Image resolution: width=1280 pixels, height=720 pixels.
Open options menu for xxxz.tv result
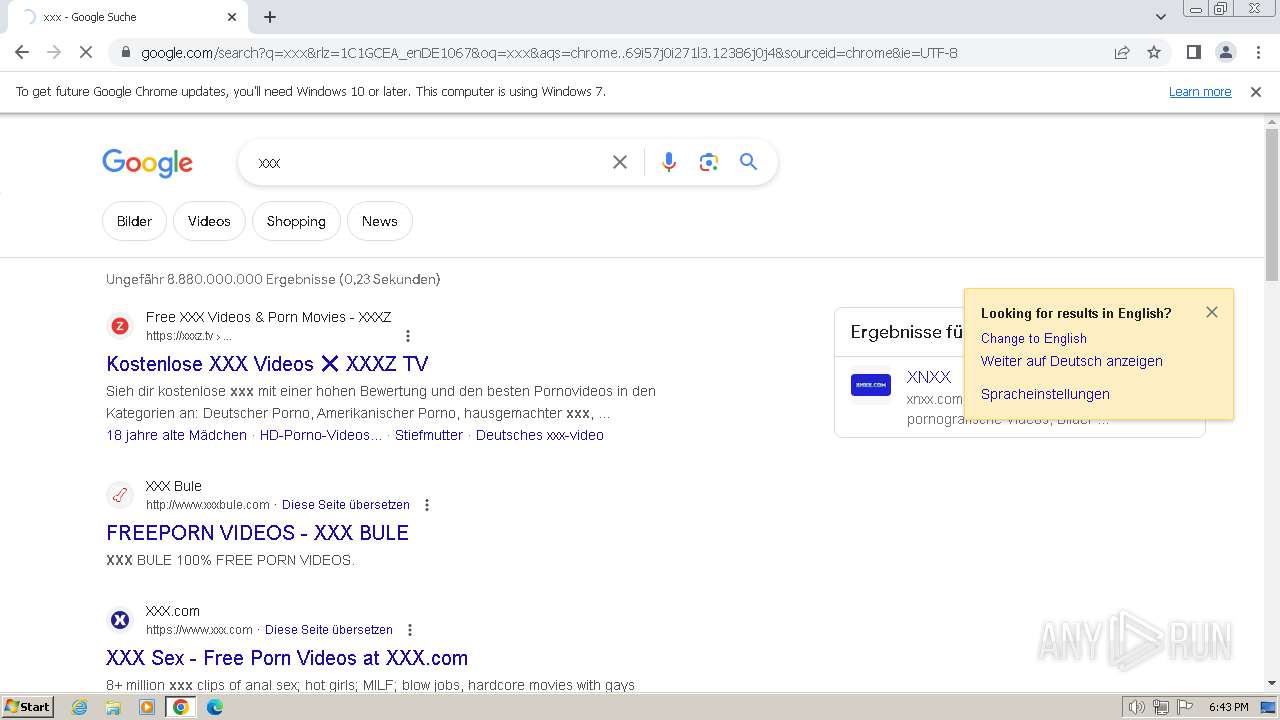click(407, 336)
